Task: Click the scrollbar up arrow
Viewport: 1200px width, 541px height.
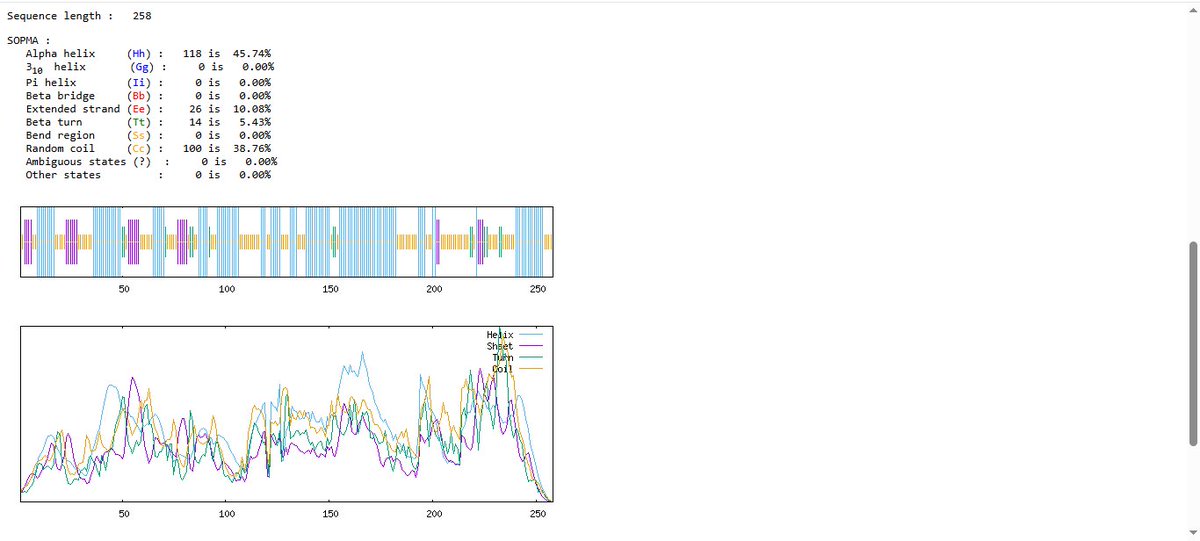Action: (x=1192, y=8)
